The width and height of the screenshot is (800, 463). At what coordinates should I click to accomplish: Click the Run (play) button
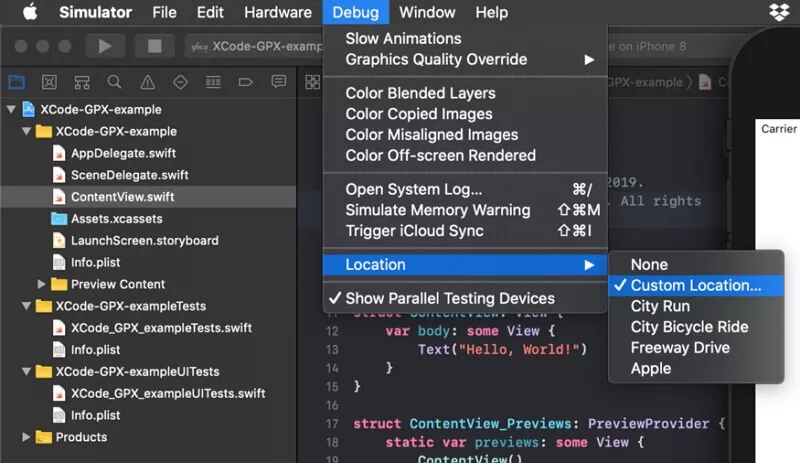point(104,46)
